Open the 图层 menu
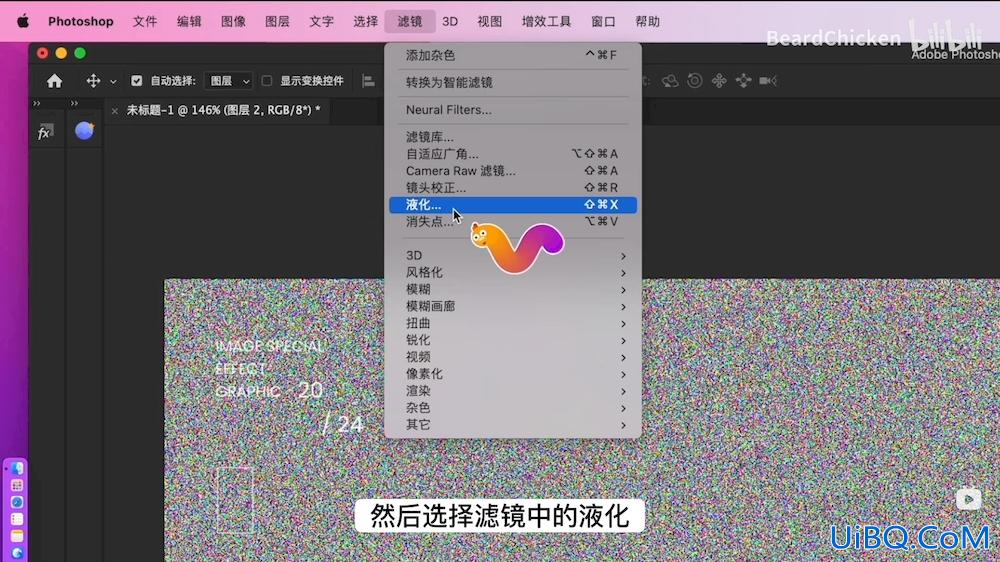 [x=277, y=21]
